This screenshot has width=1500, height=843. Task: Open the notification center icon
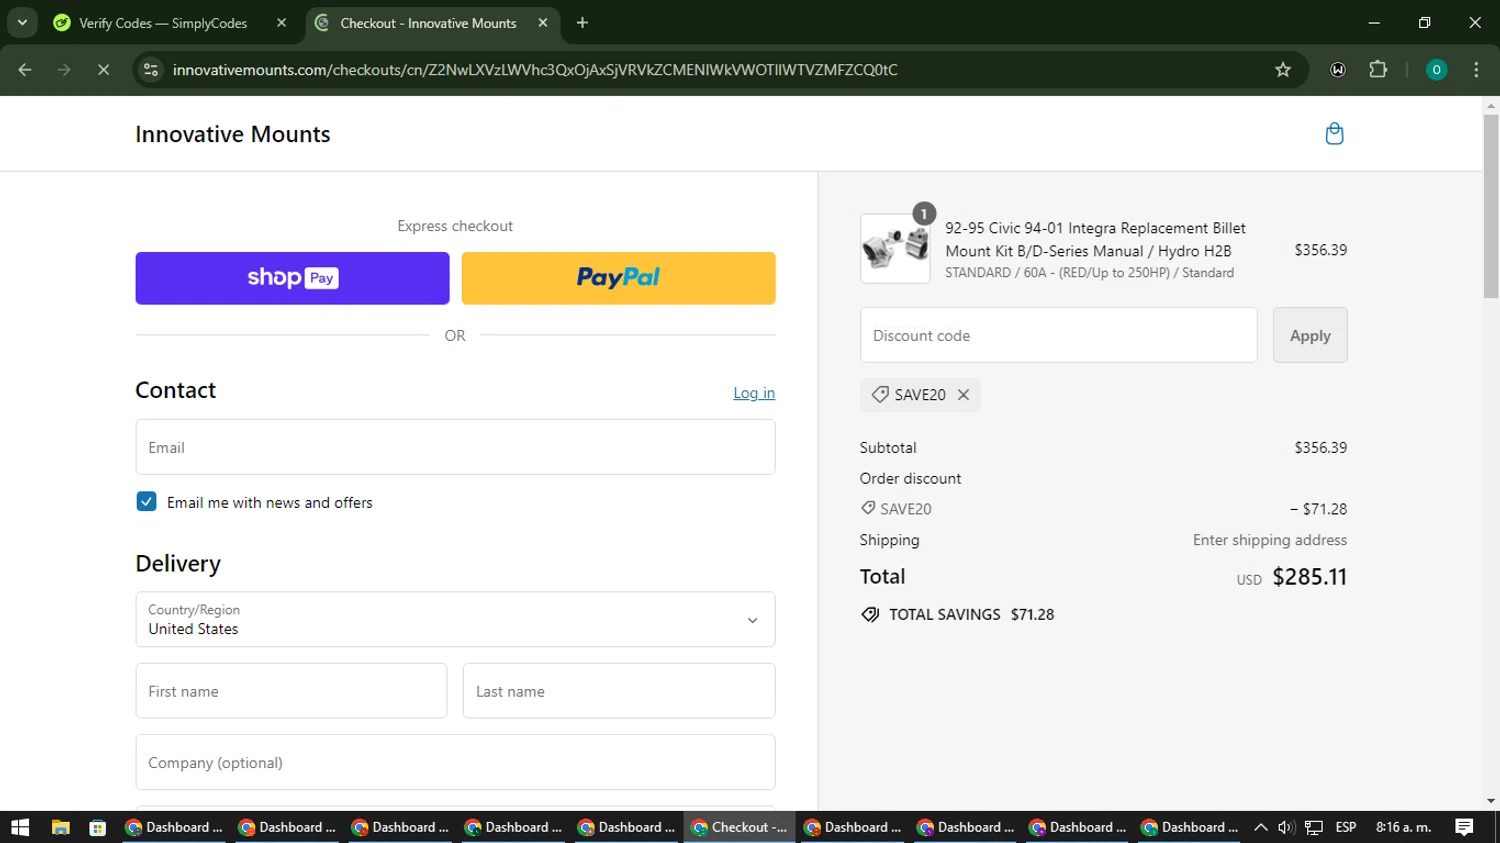click(x=1464, y=827)
